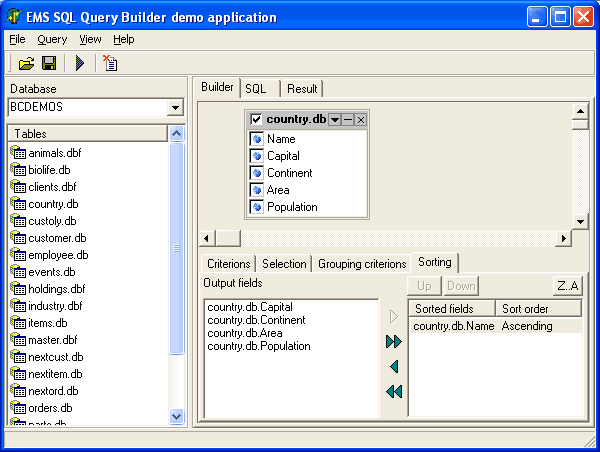Viewport: 600px width, 452px height.
Task: Click the Sorted fields column header
Action: point(452,308)
